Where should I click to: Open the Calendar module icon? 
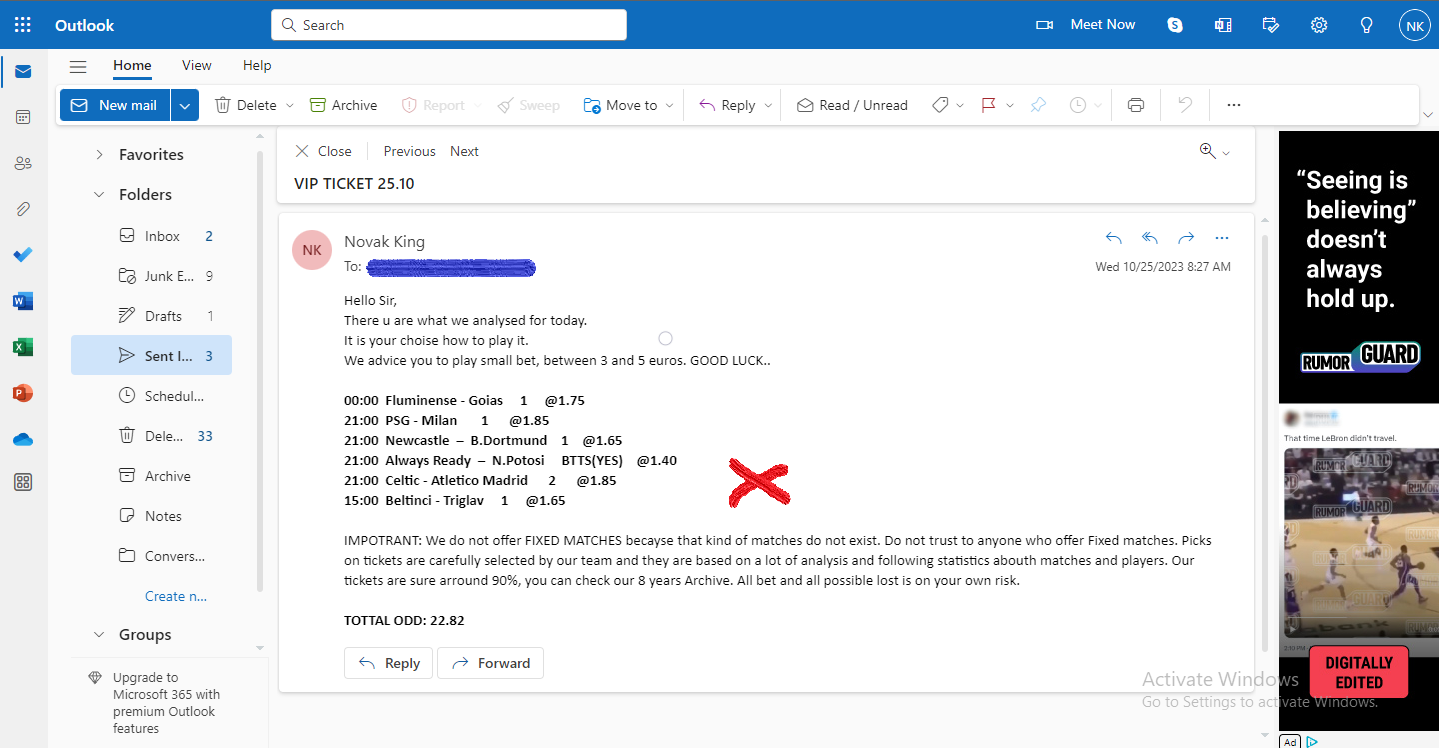point(23,117)
